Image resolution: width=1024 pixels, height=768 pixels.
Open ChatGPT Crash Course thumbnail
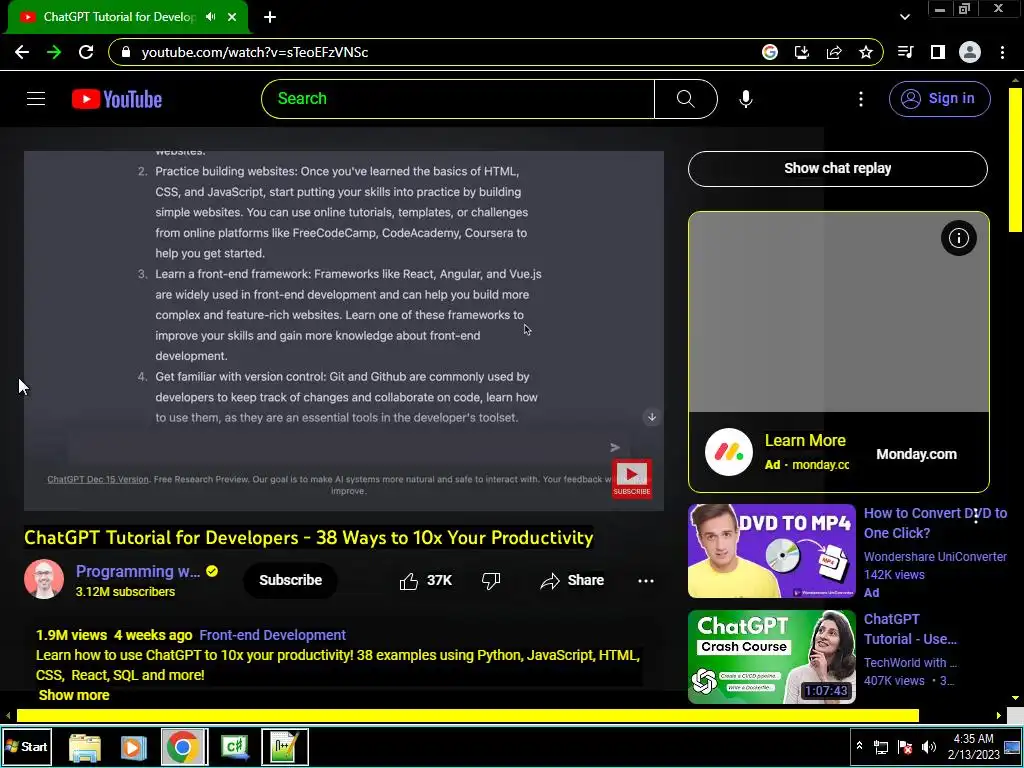pyautogui.click(x=771, y=656)
